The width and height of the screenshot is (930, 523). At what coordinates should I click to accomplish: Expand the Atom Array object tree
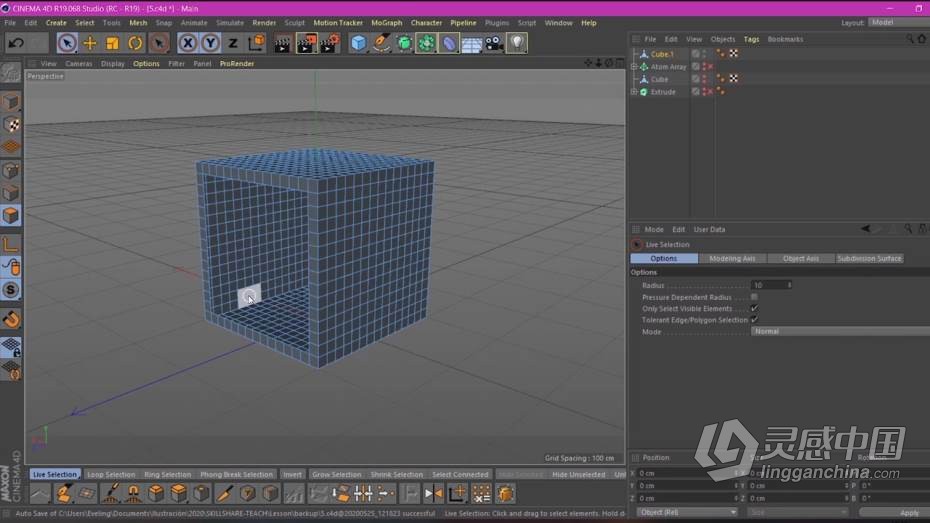(x=634, y=66)
